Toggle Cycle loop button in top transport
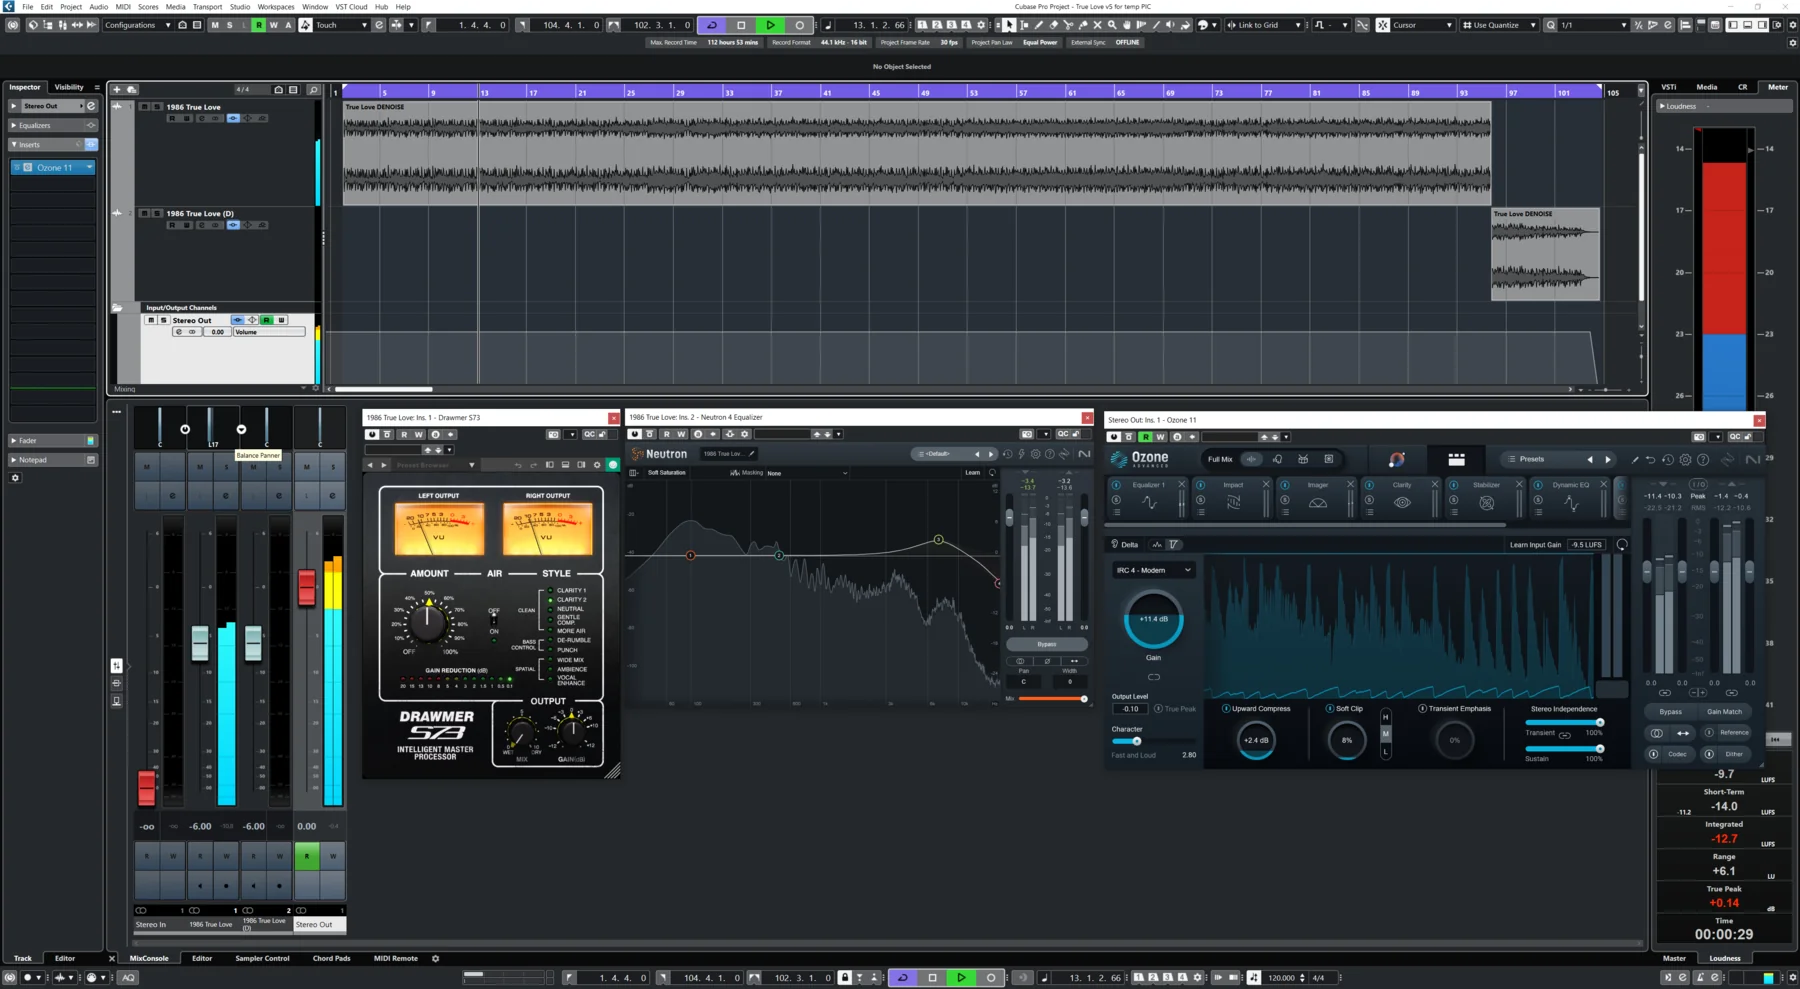Image resolution: width=1800 pixels, height=989 pixels. [x=712, y=25]
